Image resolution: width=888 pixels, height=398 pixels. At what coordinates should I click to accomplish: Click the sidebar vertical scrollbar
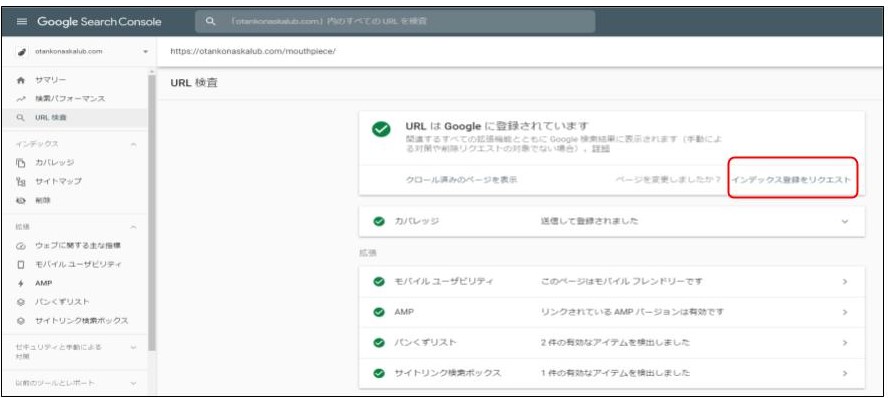[x=151, y=212]
